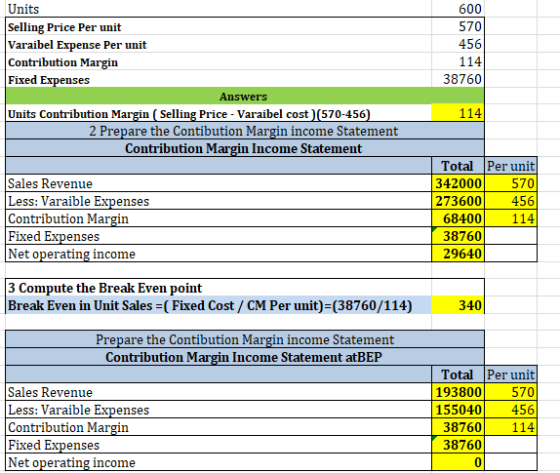
Task: Click the per-unit 570 beside 342000
Action: [511, 183]
